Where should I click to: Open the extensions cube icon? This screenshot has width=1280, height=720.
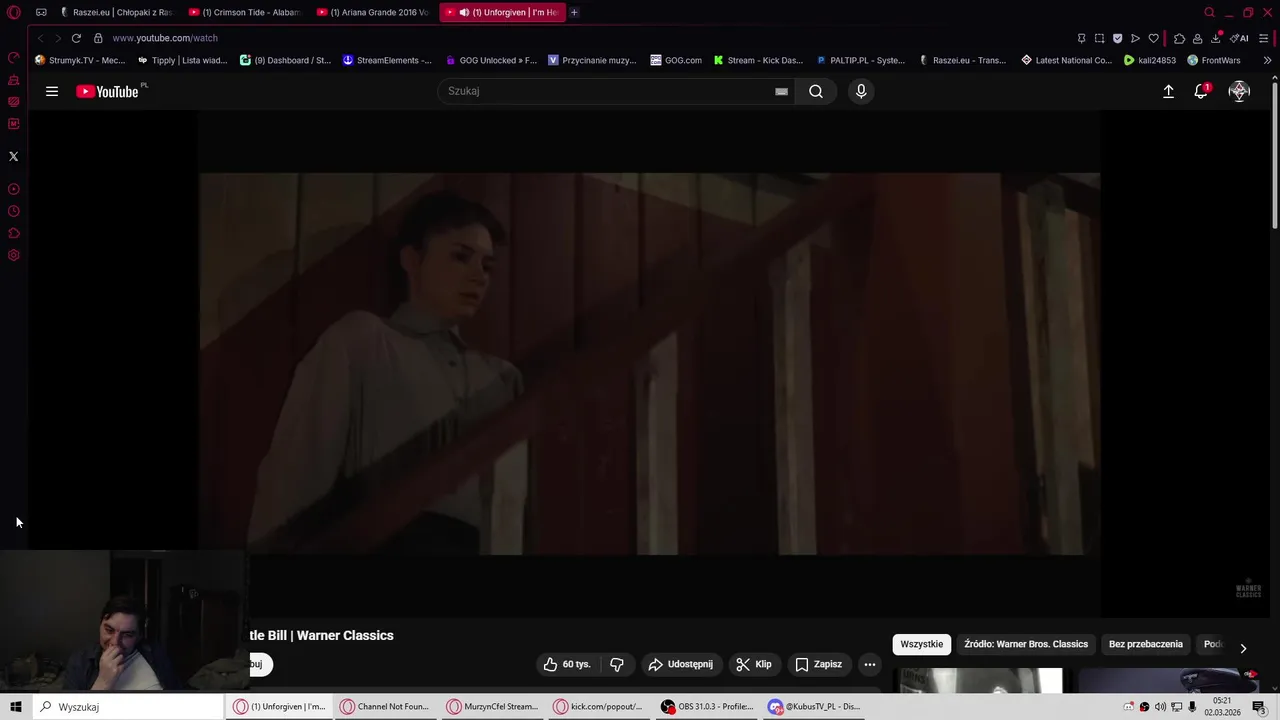tap(1179, 38)
